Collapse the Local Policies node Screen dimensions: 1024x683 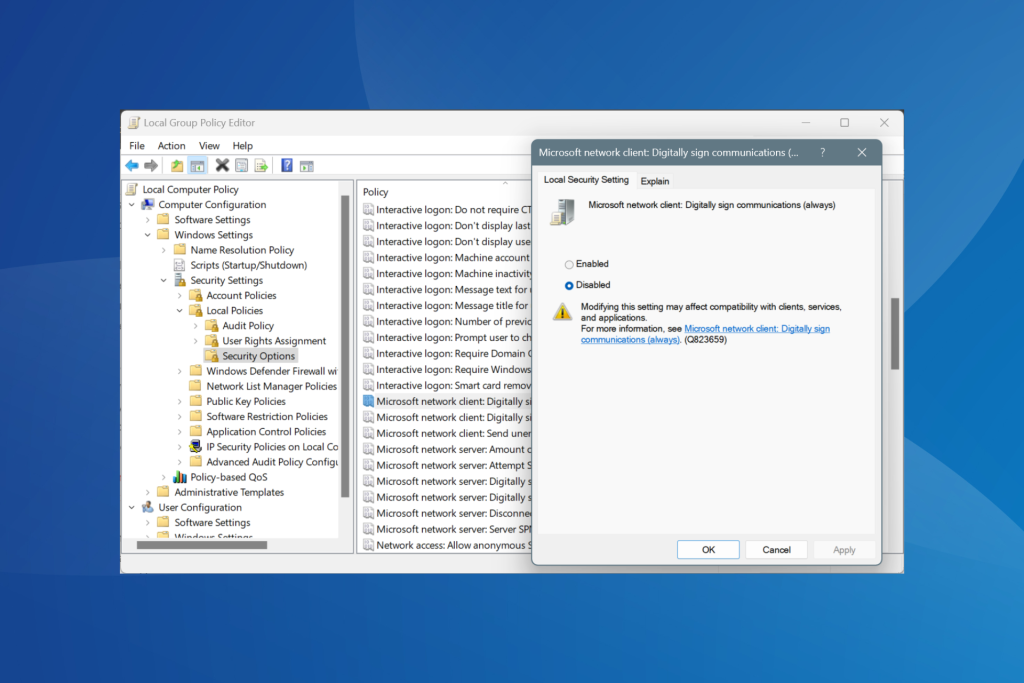click(181, 310)
